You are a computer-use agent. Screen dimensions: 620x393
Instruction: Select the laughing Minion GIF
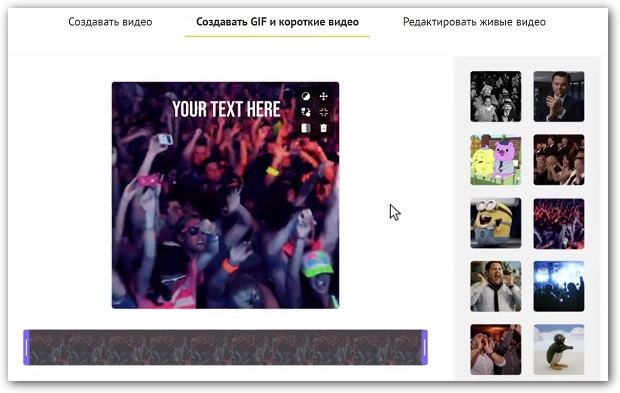tap(495, 223)
